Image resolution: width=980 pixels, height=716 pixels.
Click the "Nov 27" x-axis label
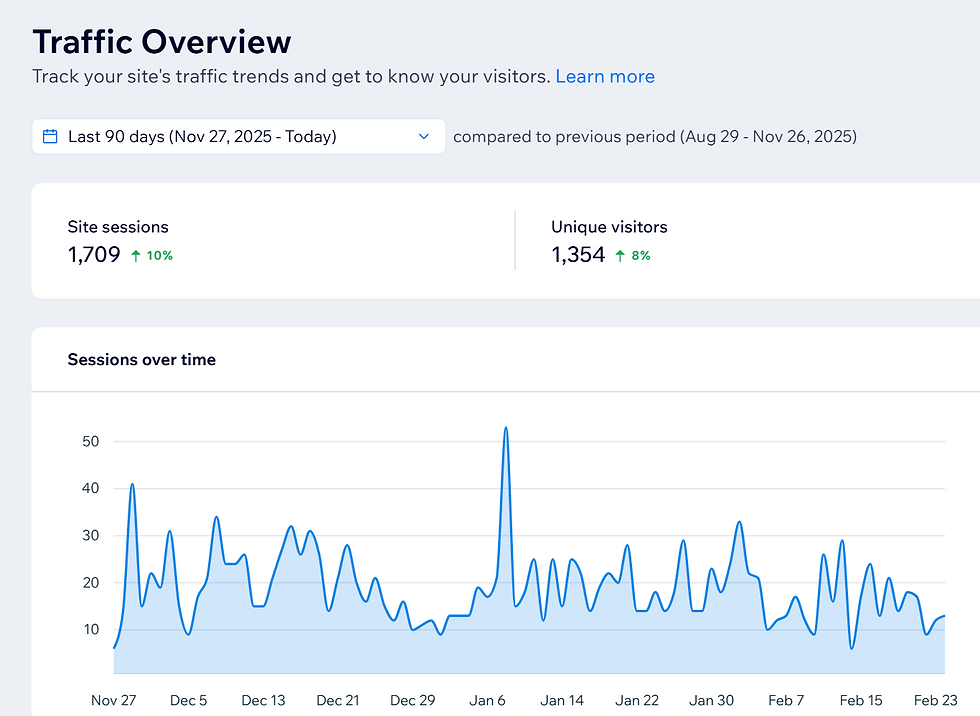coord(113,700)
